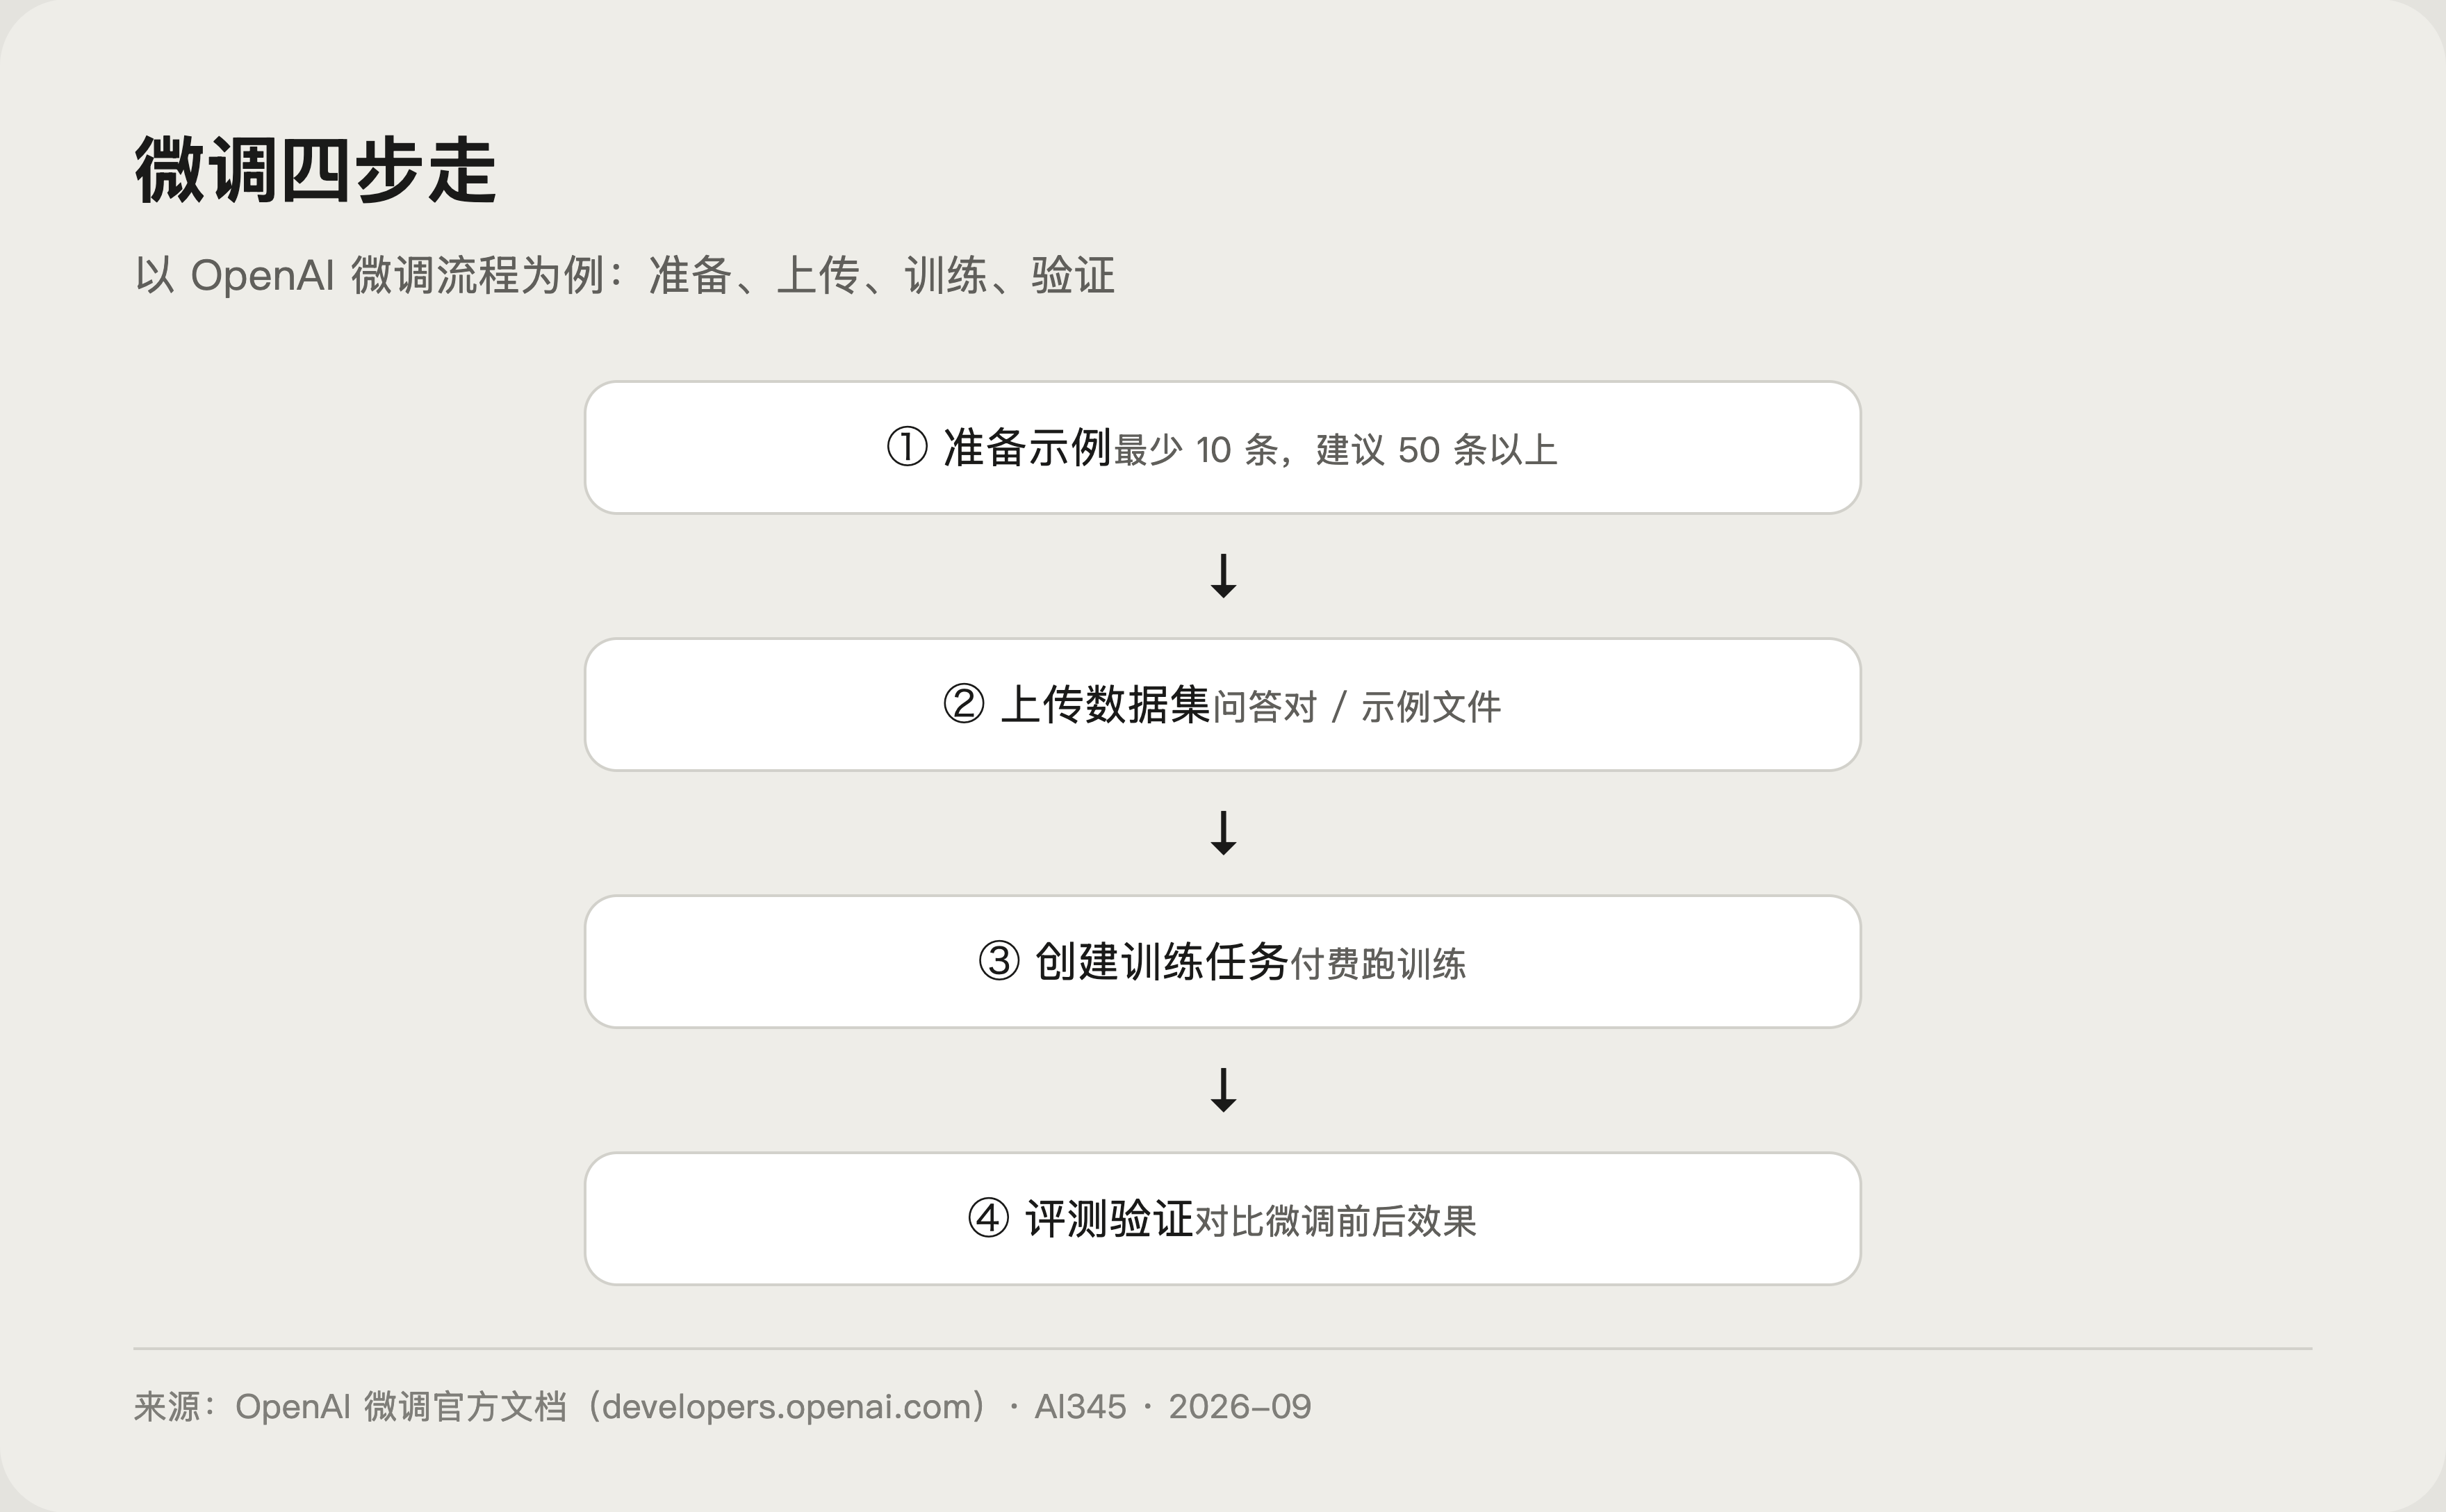Click the footer label AI345
The height and width of the screenshot is (1512, 2446).
tap(1080, 1407)
